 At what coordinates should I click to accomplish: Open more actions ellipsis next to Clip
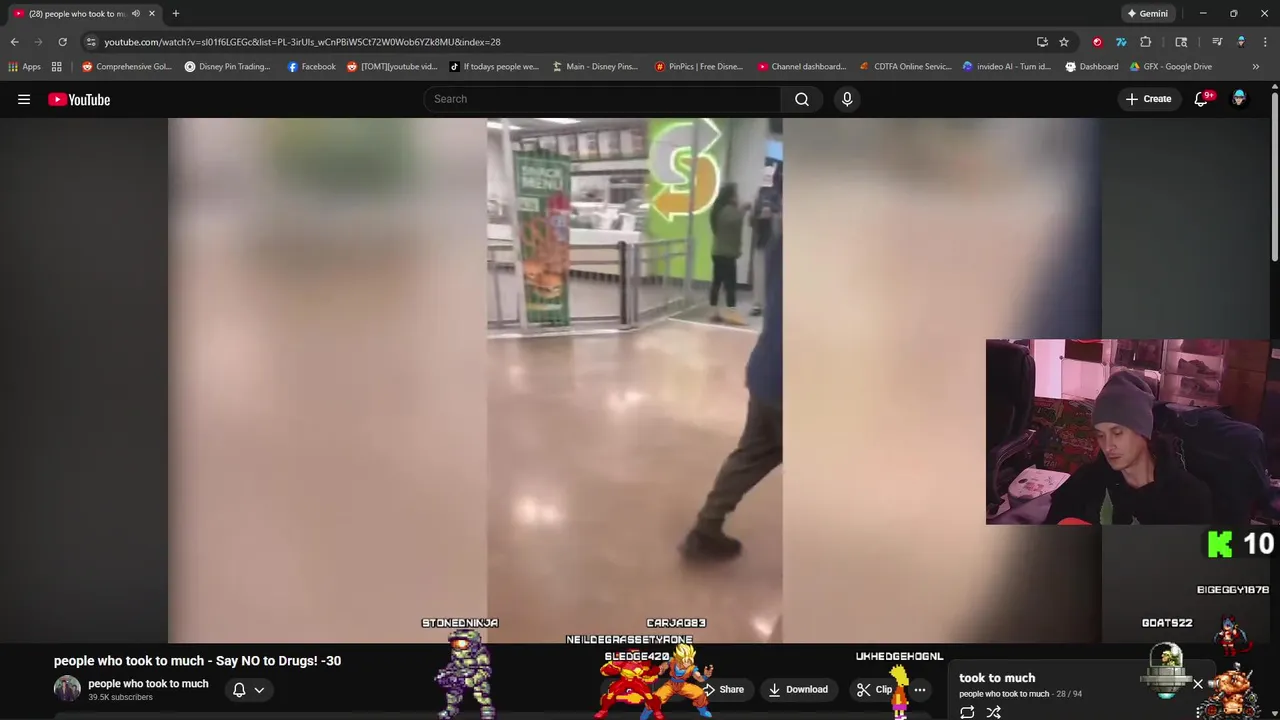tap(920, 689)
